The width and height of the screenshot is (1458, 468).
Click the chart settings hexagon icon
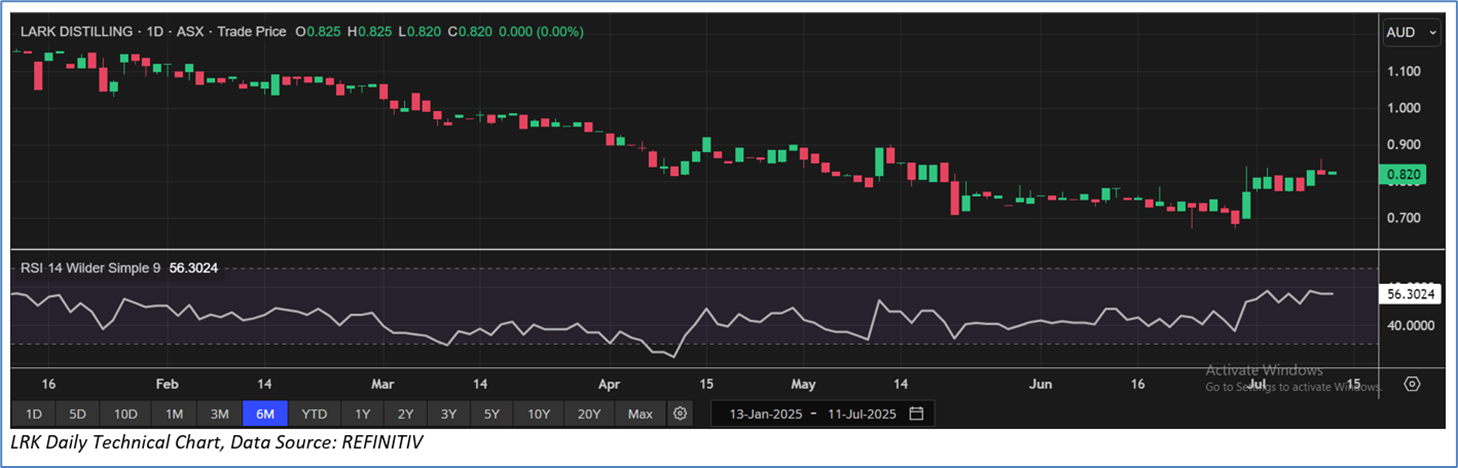pyautogui.click(x=1412, y=384)
